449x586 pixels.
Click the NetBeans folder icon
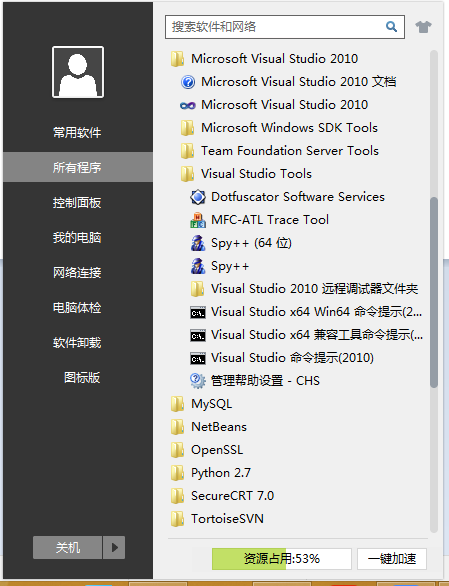[177, 427]
